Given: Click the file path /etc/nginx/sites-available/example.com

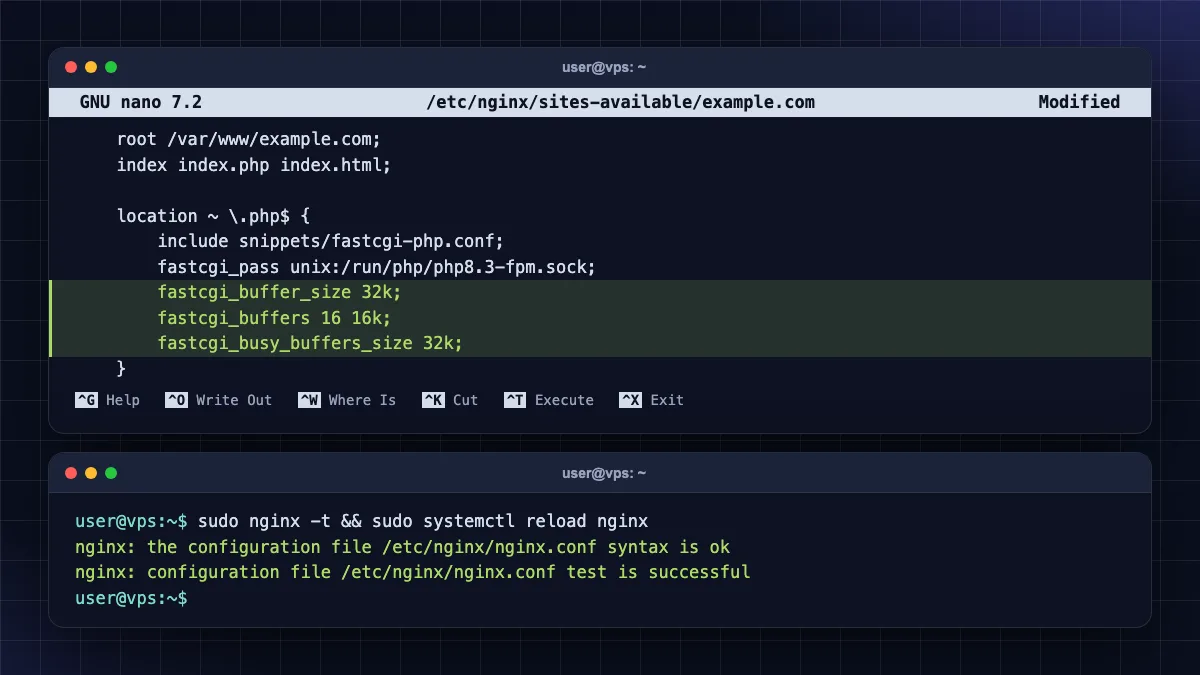Looking at the screenshot, I should (621, 102).
